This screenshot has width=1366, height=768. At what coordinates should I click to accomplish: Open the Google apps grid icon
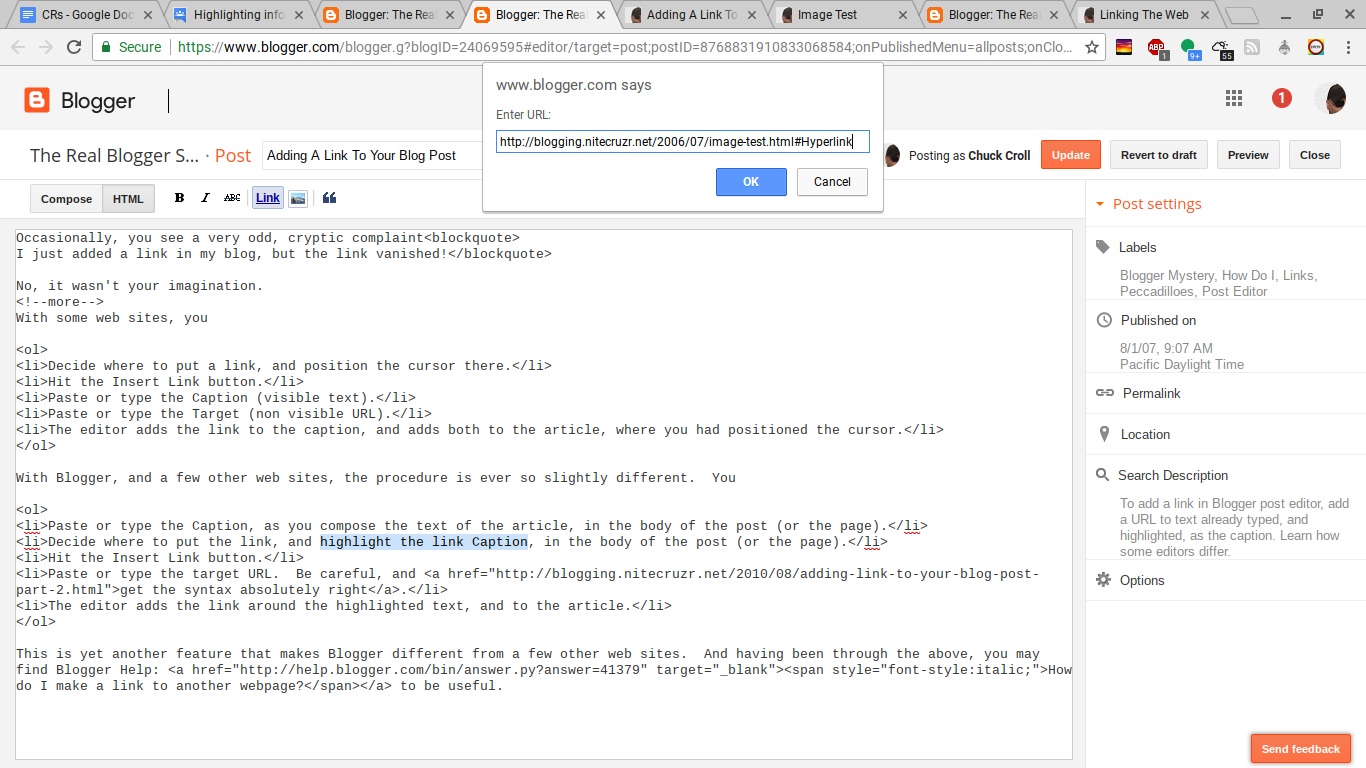[x=1233, y=98]
